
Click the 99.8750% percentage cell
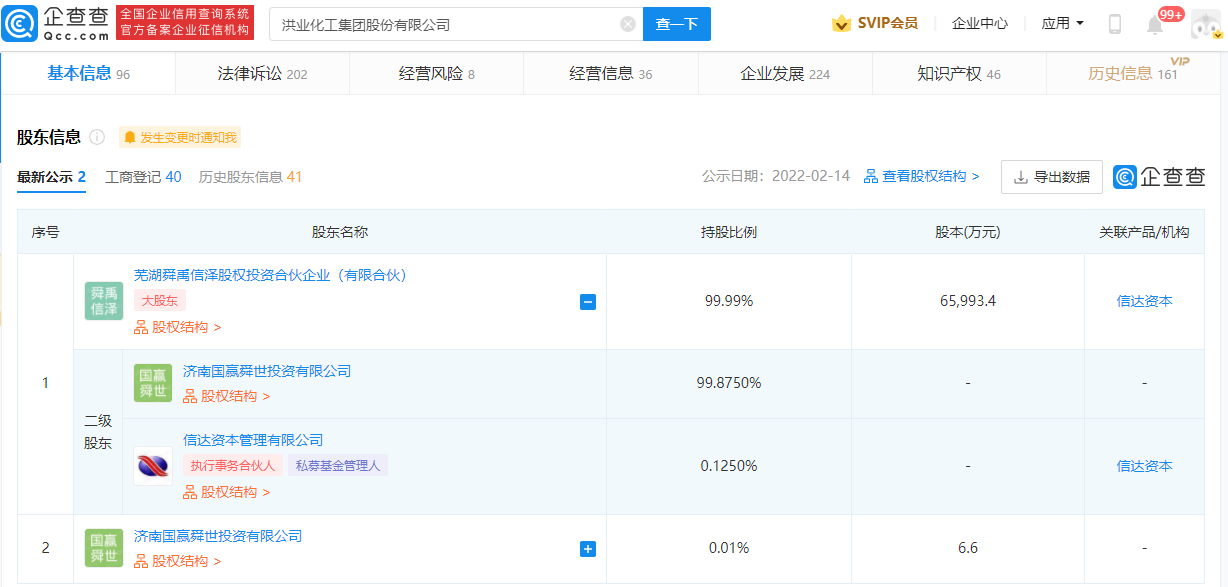pyautogui.click(x=729, y=383)
